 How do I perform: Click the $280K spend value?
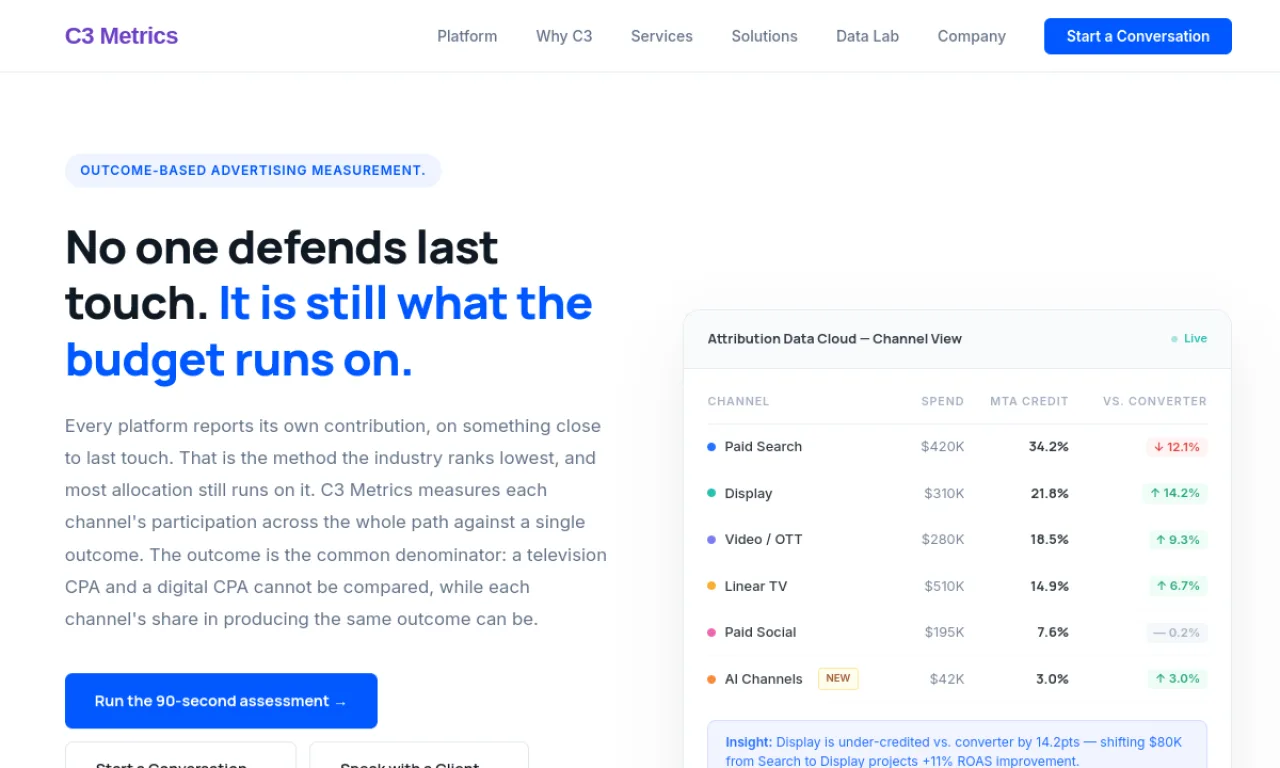click(x=943, y=539)
